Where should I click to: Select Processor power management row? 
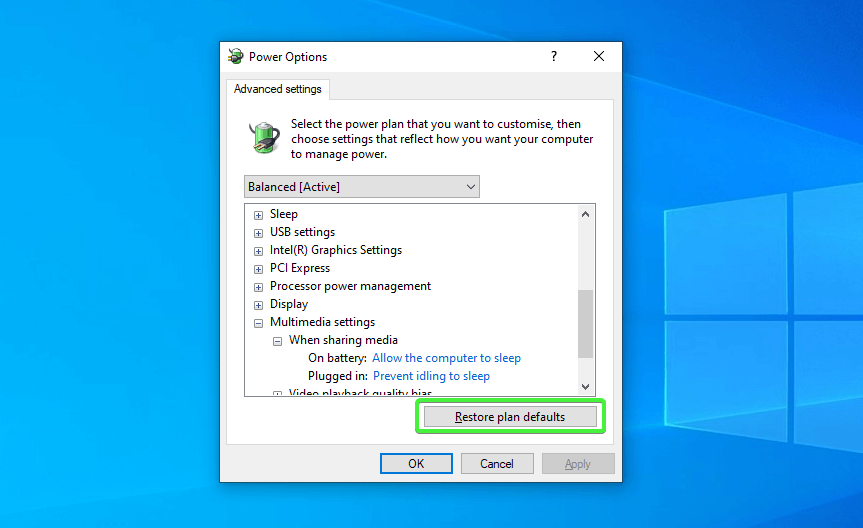point(350,286)
